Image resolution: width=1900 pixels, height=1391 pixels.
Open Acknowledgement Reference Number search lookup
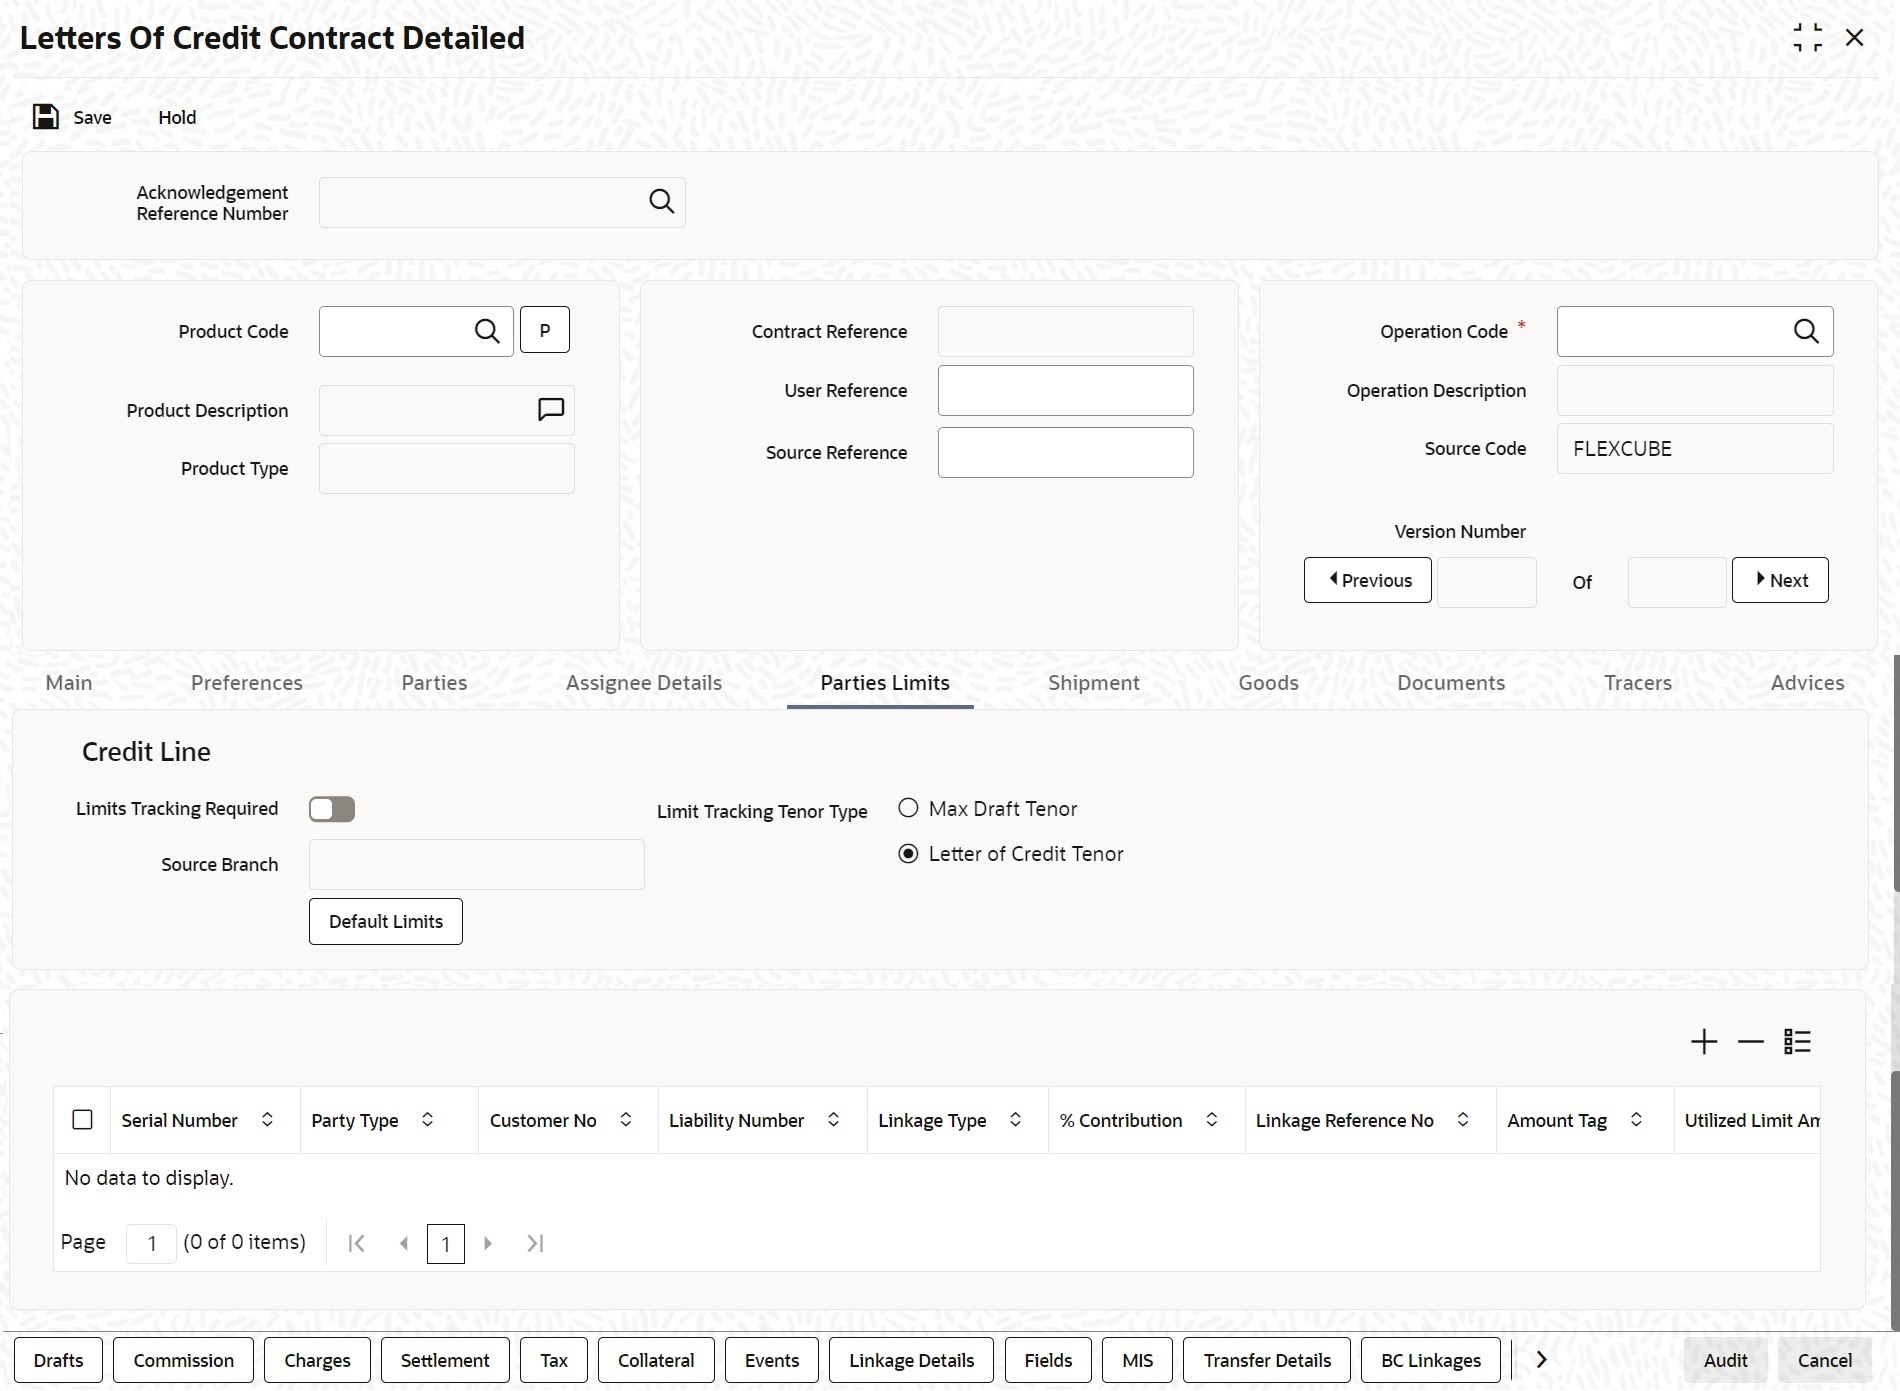point(661,202)
